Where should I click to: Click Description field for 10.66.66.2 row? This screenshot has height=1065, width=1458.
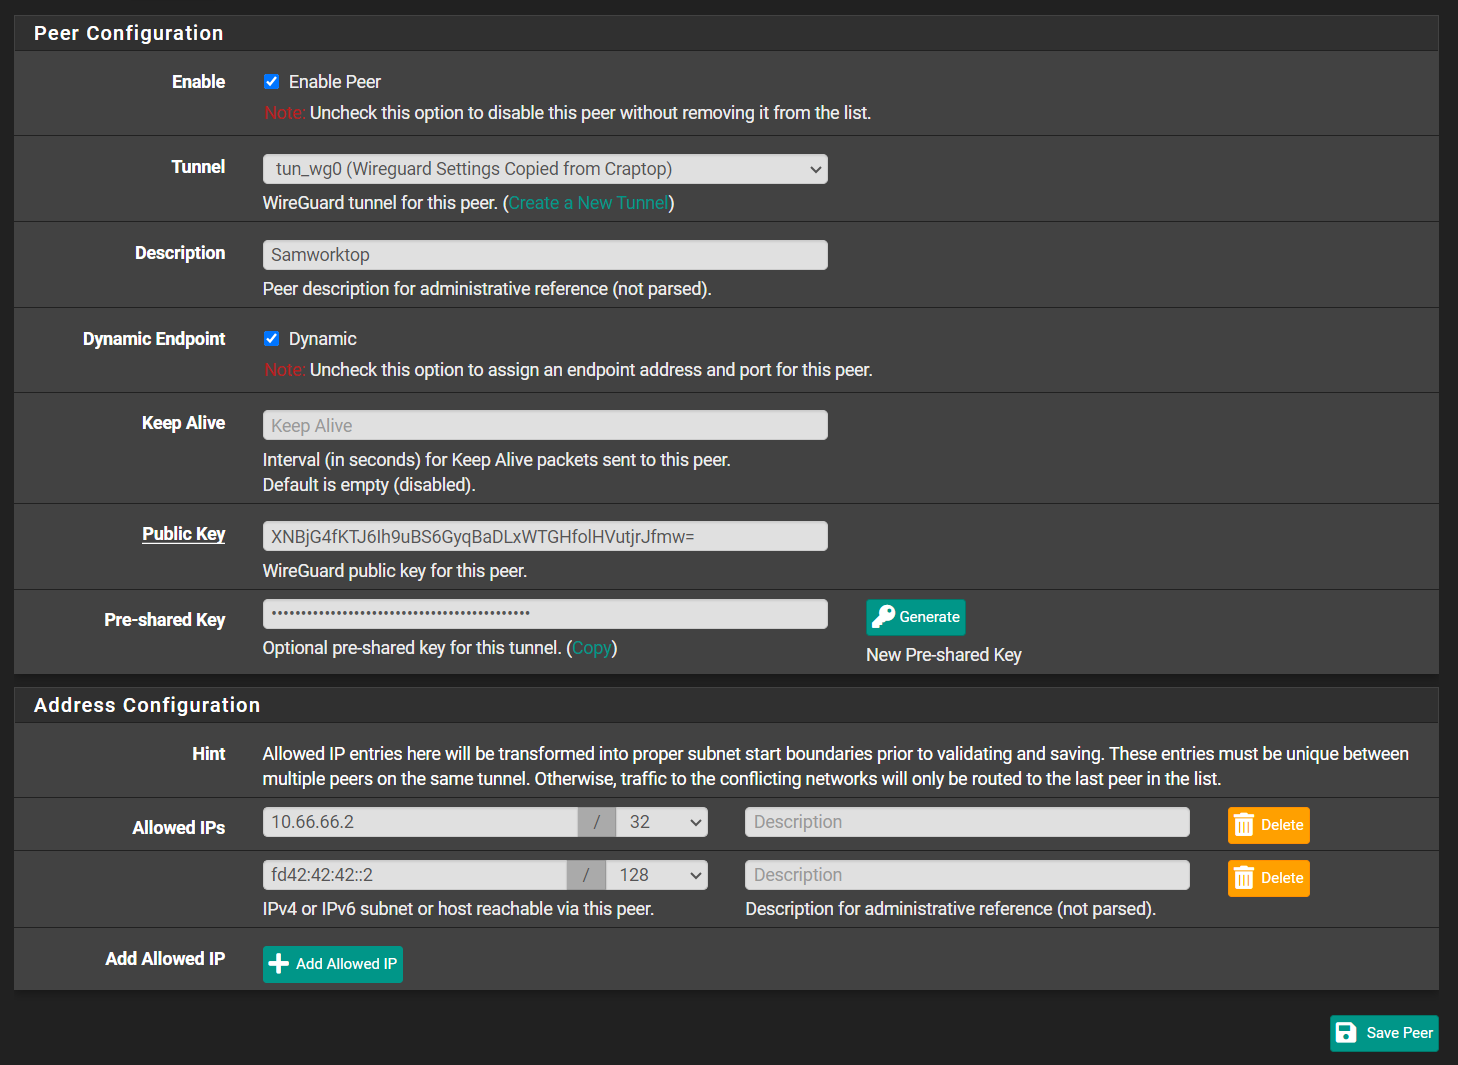(x=967, y=822)
